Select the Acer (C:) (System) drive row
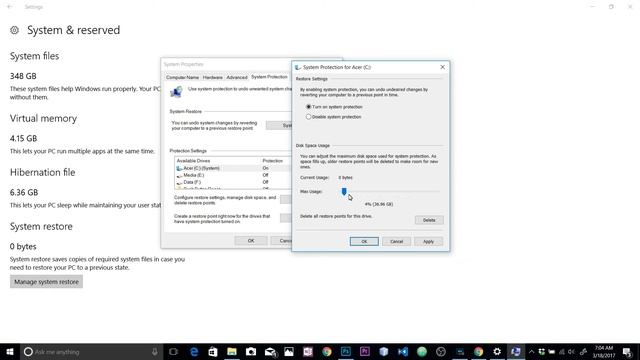Viewport: 640px width, 360px height. click(233, 168)
